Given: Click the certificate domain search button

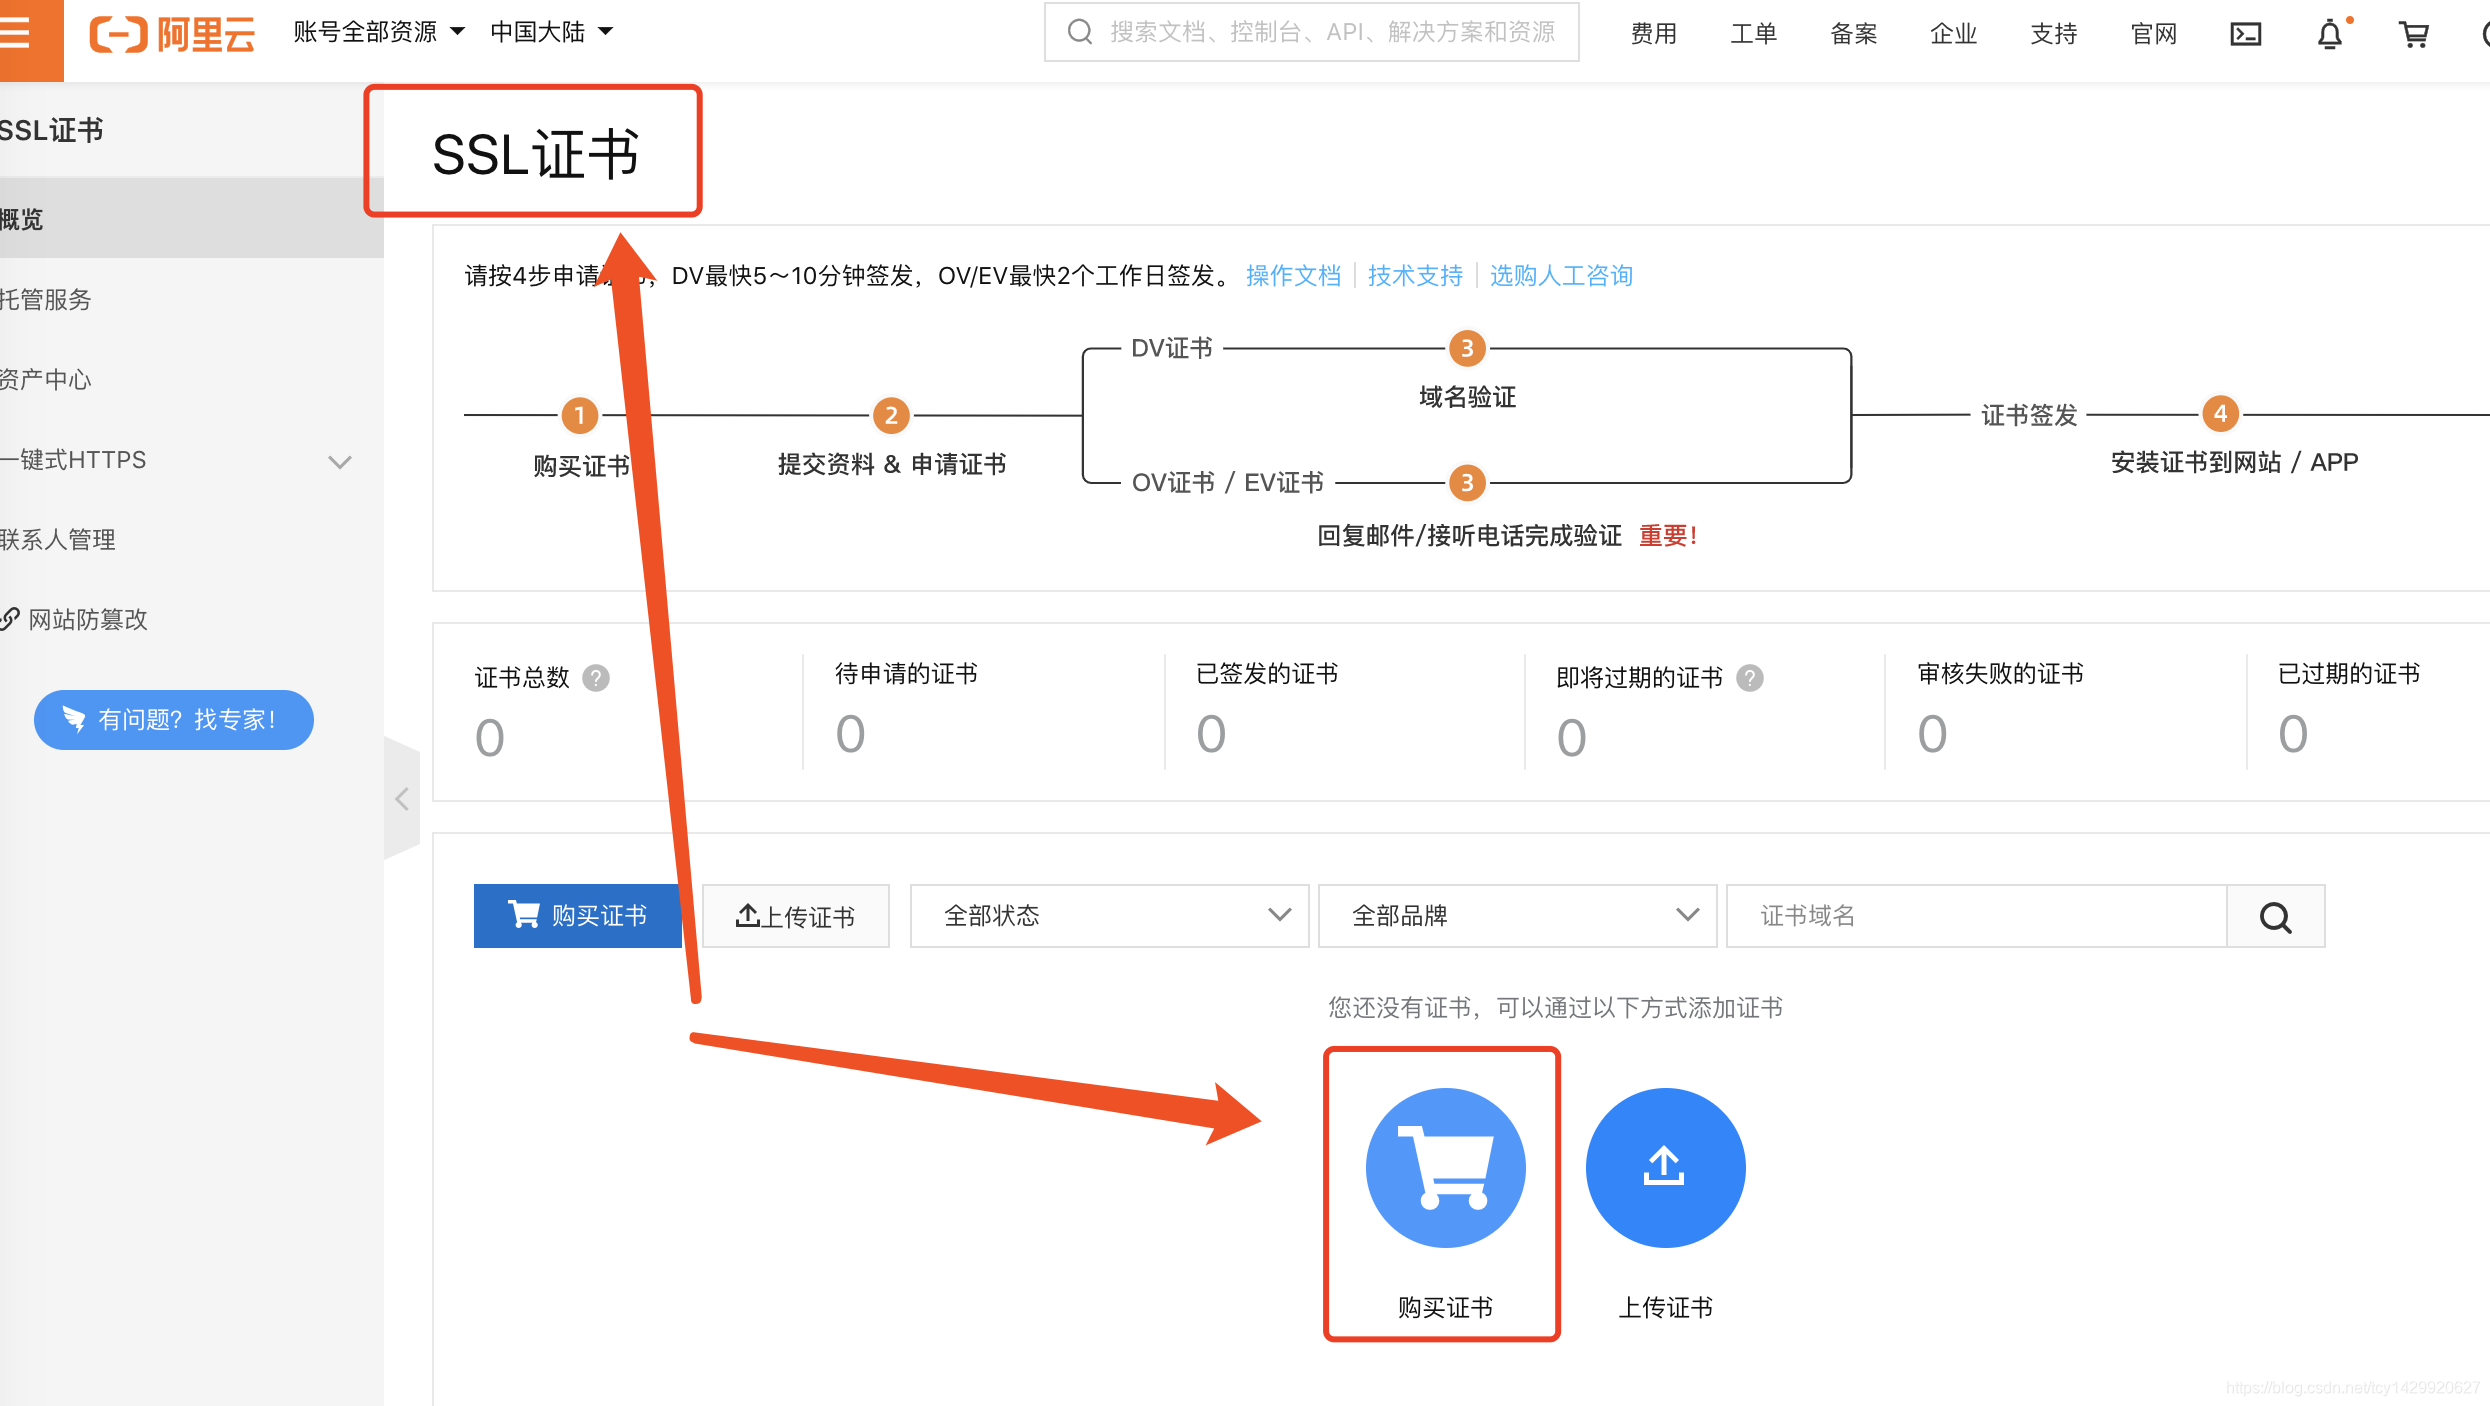Looking at the screenshot, I should [2276, 916].
